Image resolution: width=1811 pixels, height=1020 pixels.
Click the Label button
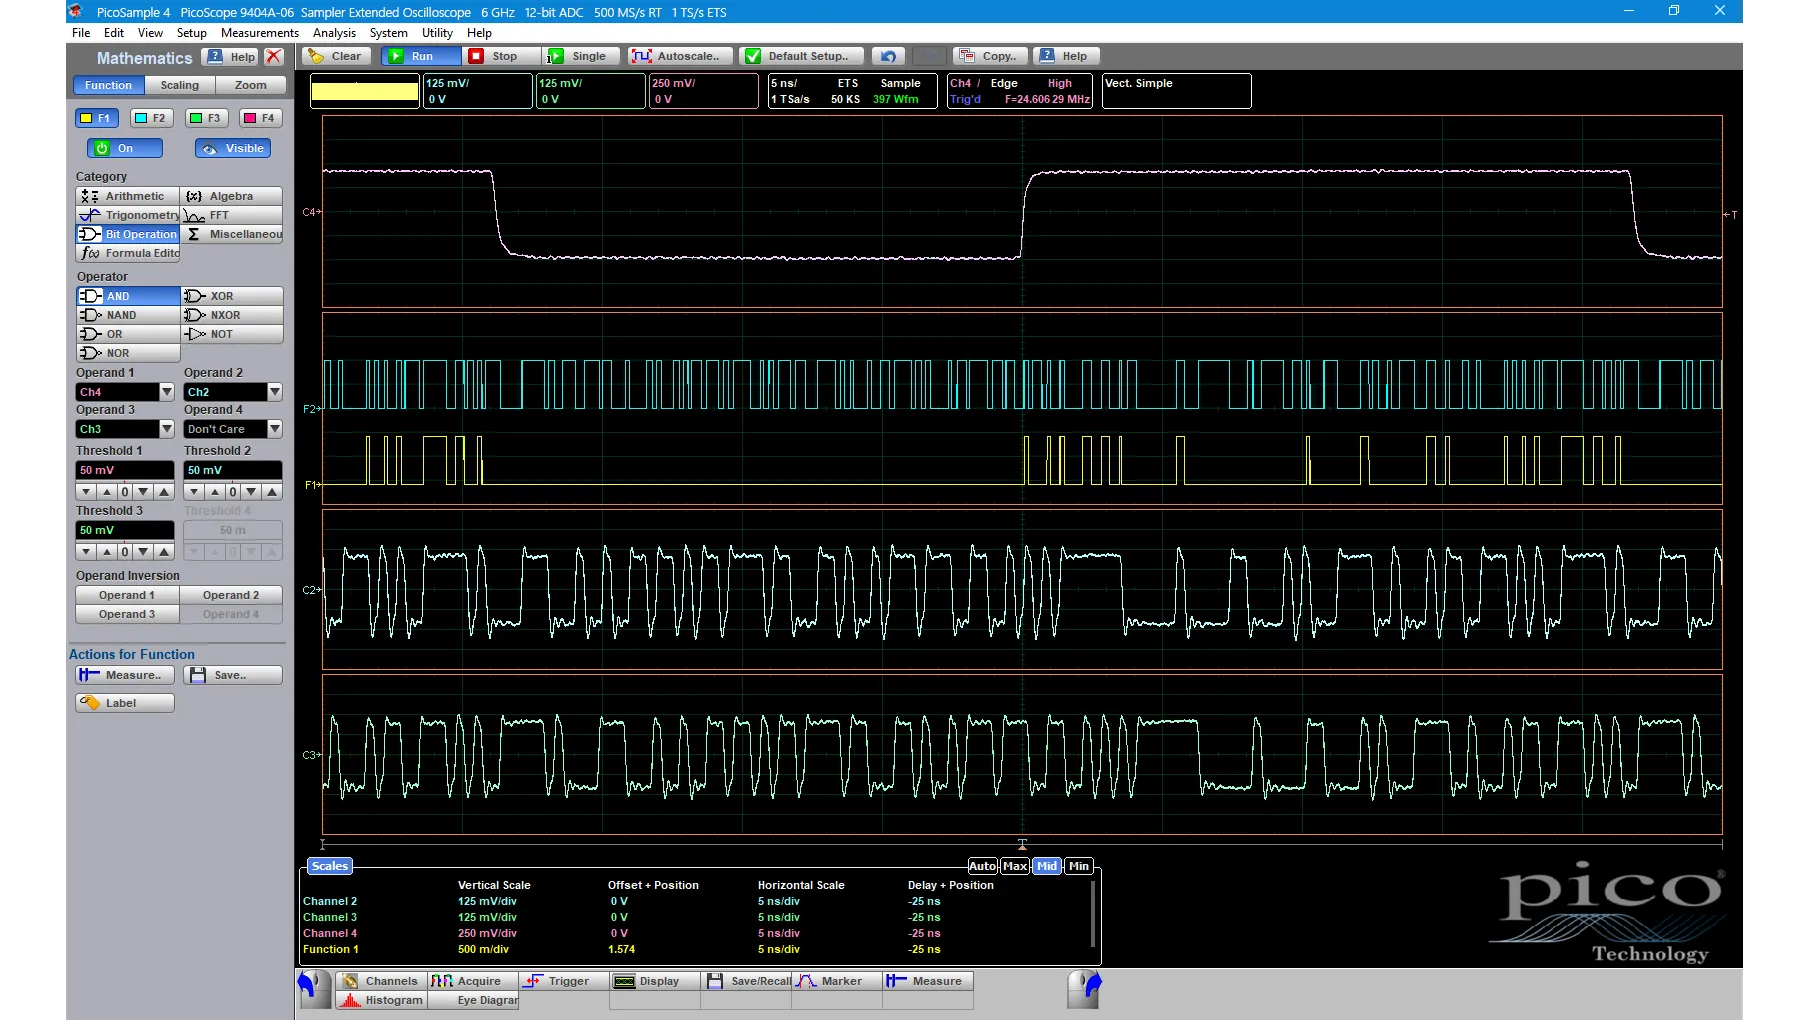click(x=125, y=703)
